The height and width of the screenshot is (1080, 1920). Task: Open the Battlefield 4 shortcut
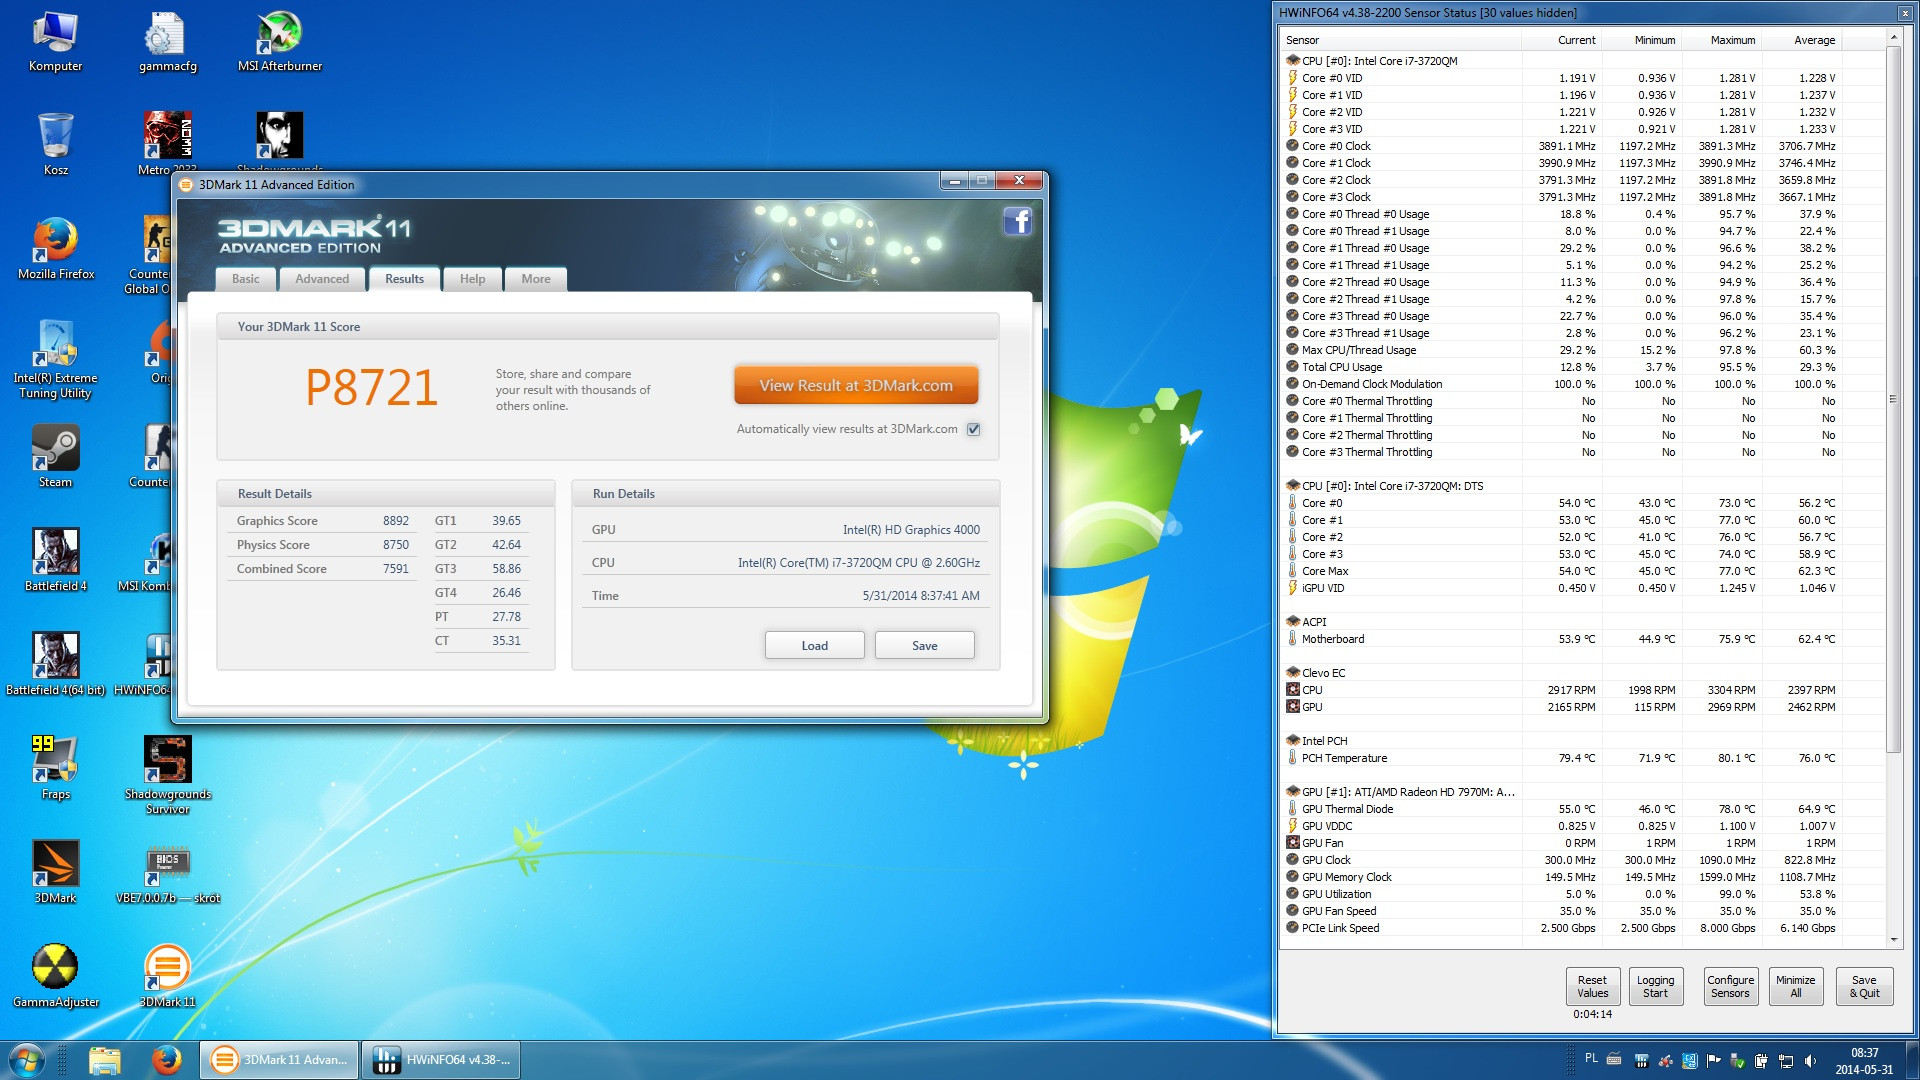(x=55, y=562)
